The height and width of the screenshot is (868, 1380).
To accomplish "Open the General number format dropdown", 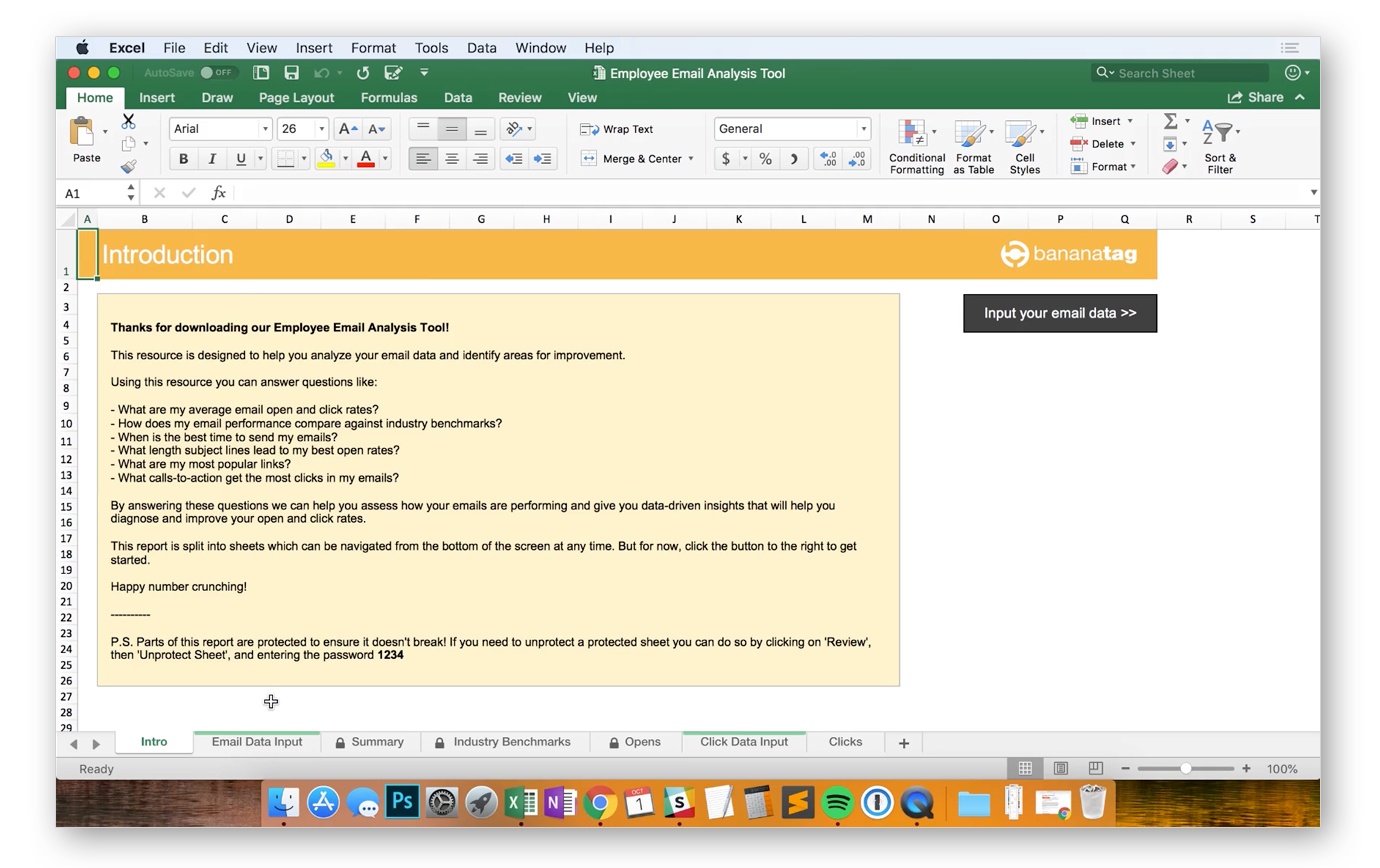I will click(x=863, y=129).
